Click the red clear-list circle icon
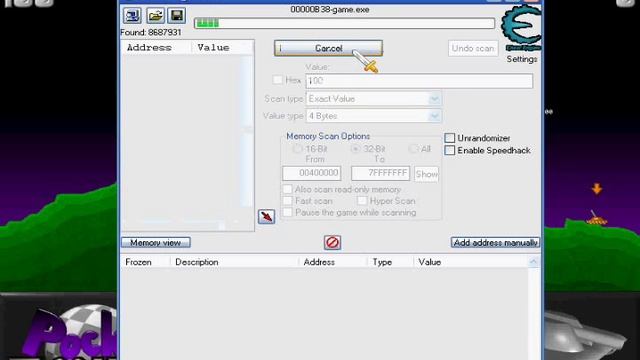640x360 pixels. click(x=332, y=242)
